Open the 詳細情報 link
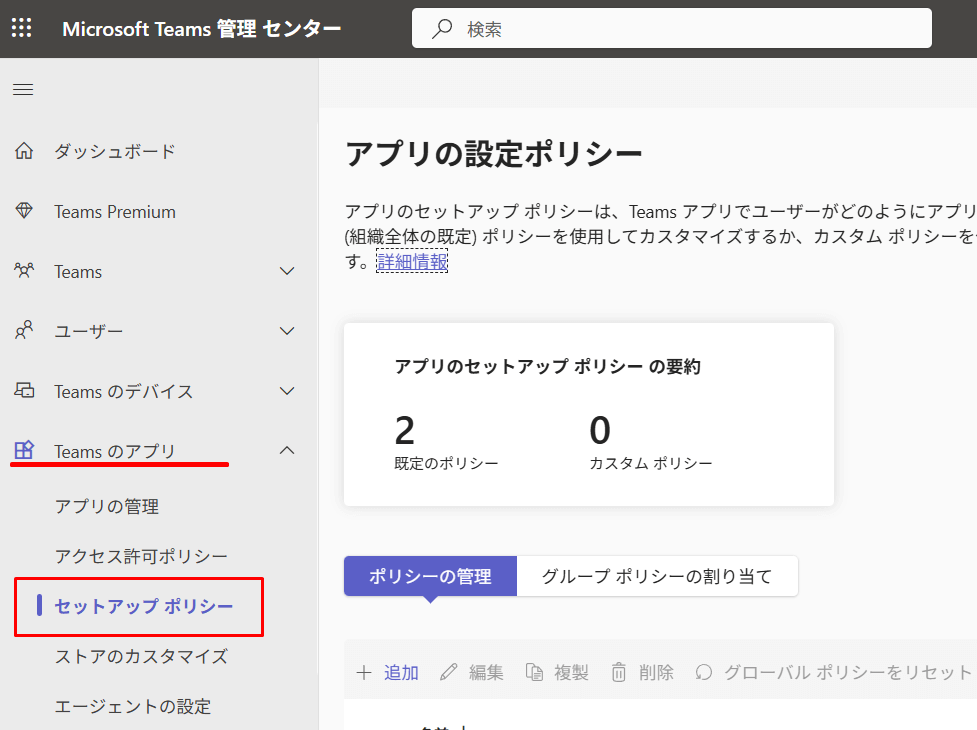The image size is (977, 730). click(412, 262)
